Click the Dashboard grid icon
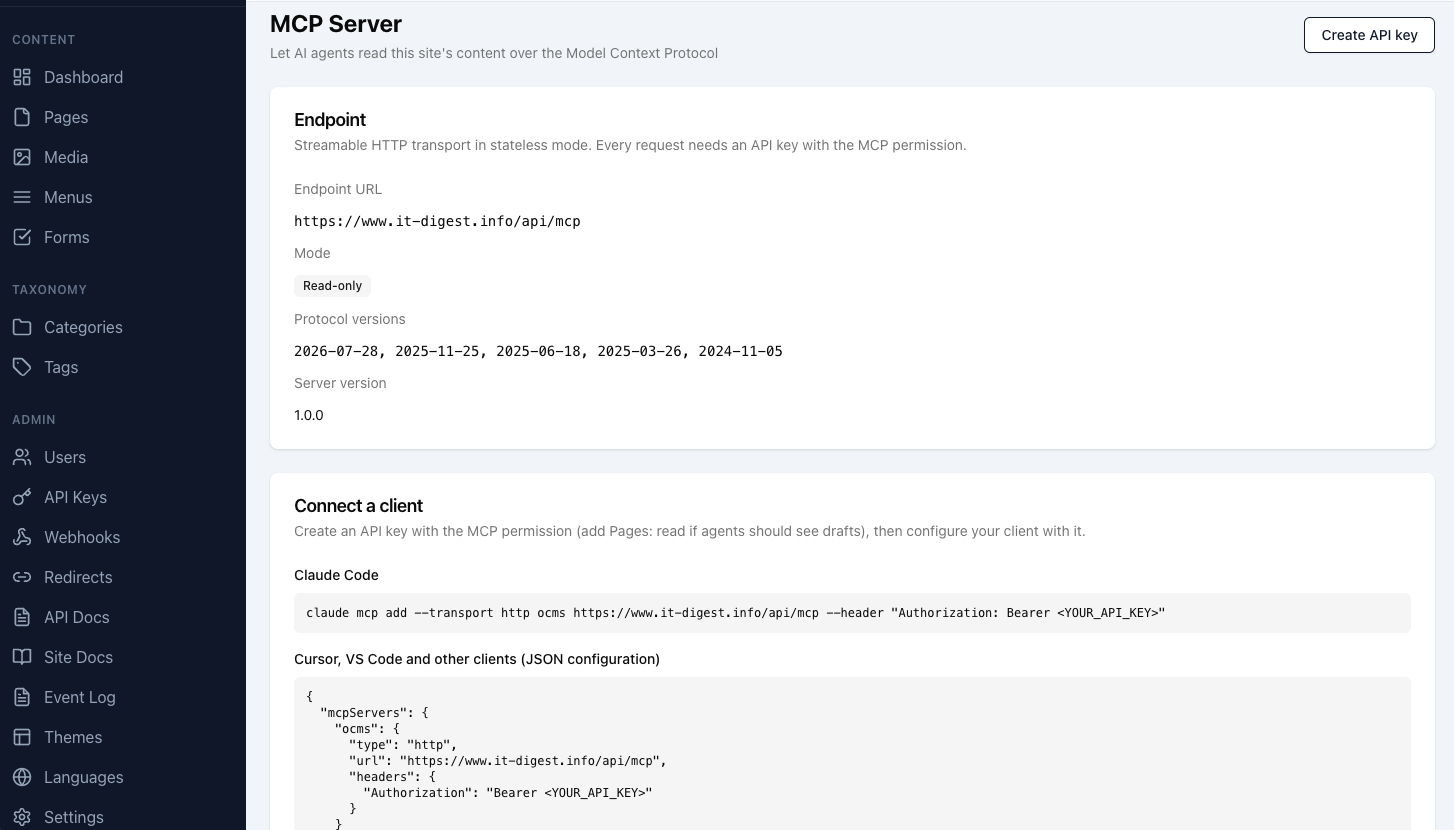The height and width of the screenshot is (830, 1454). point(22,77)
